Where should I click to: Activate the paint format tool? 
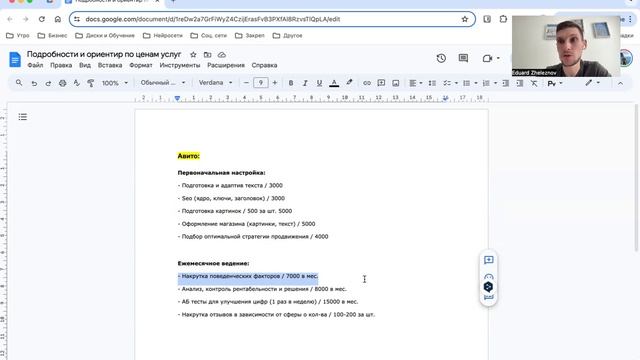pos(91,83)
